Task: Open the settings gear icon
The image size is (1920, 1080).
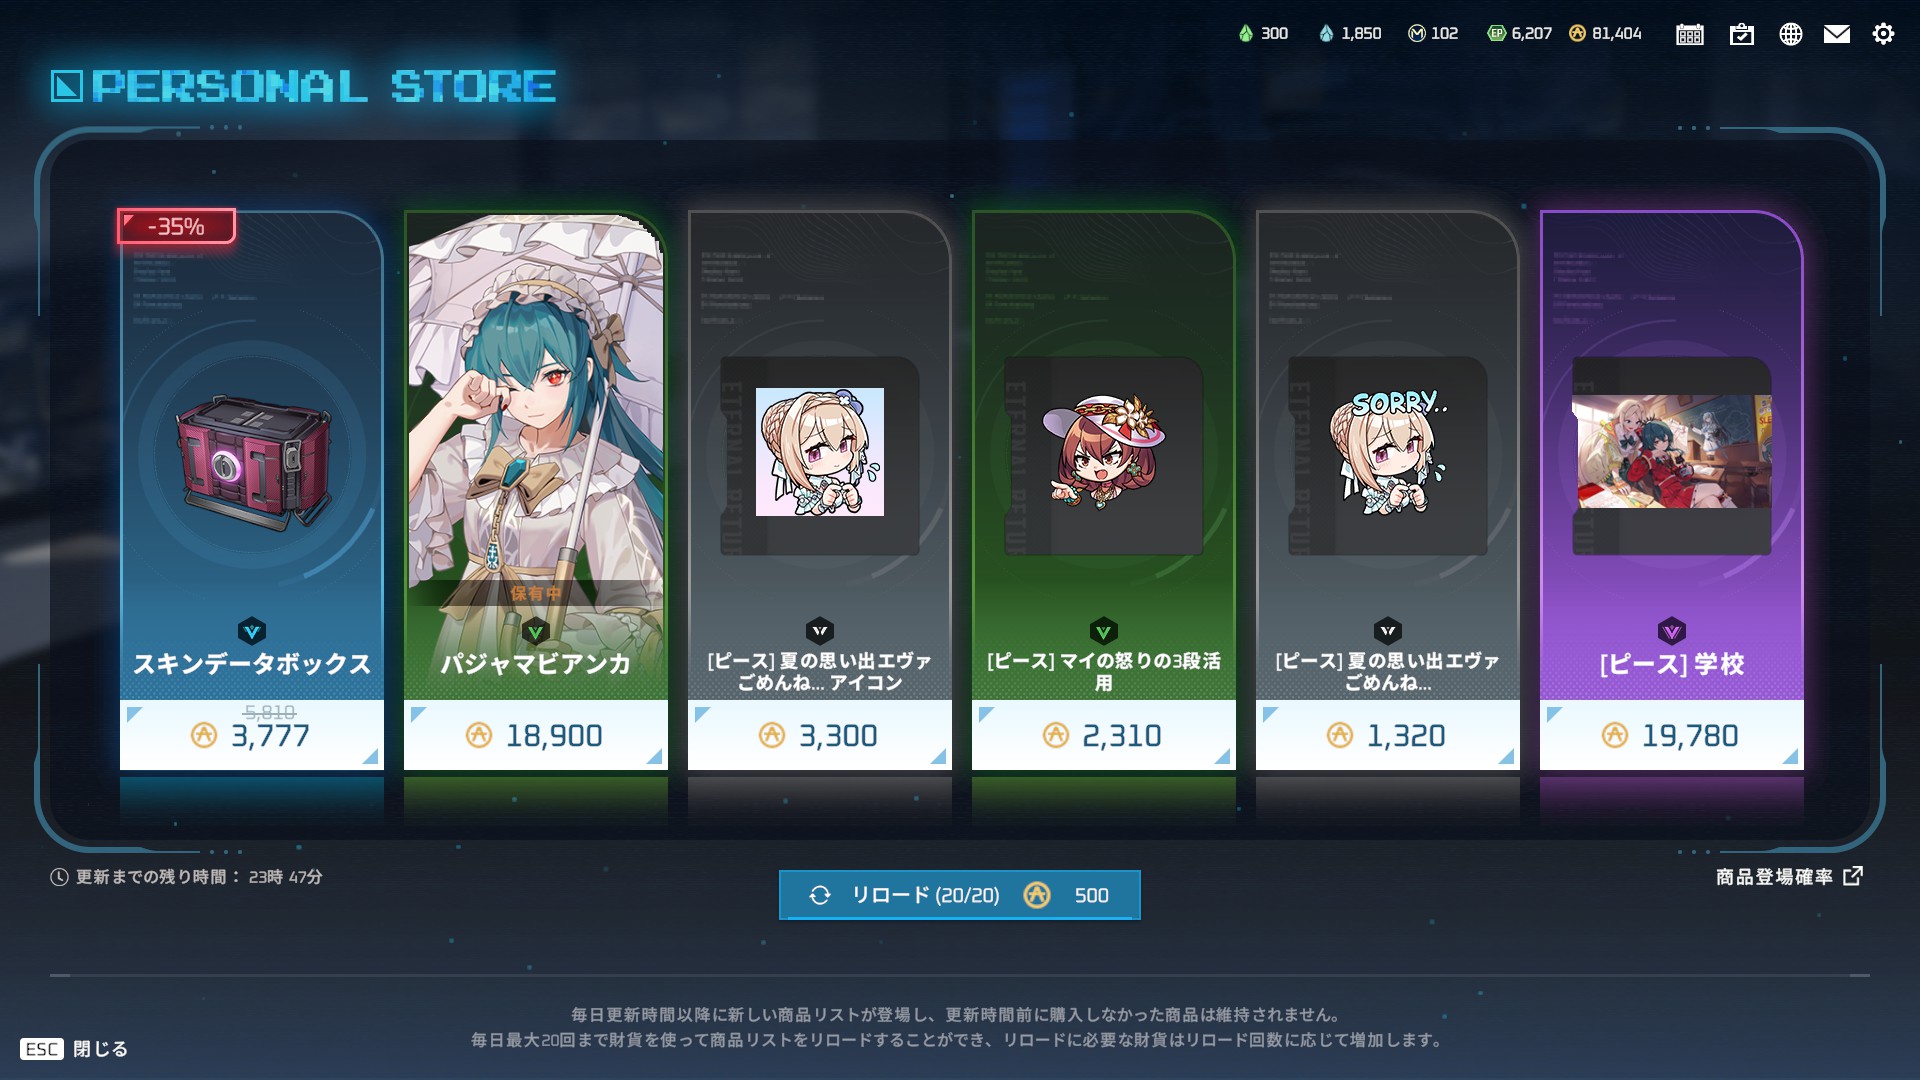Action: pyautogui.click(x=1883, y=34)
